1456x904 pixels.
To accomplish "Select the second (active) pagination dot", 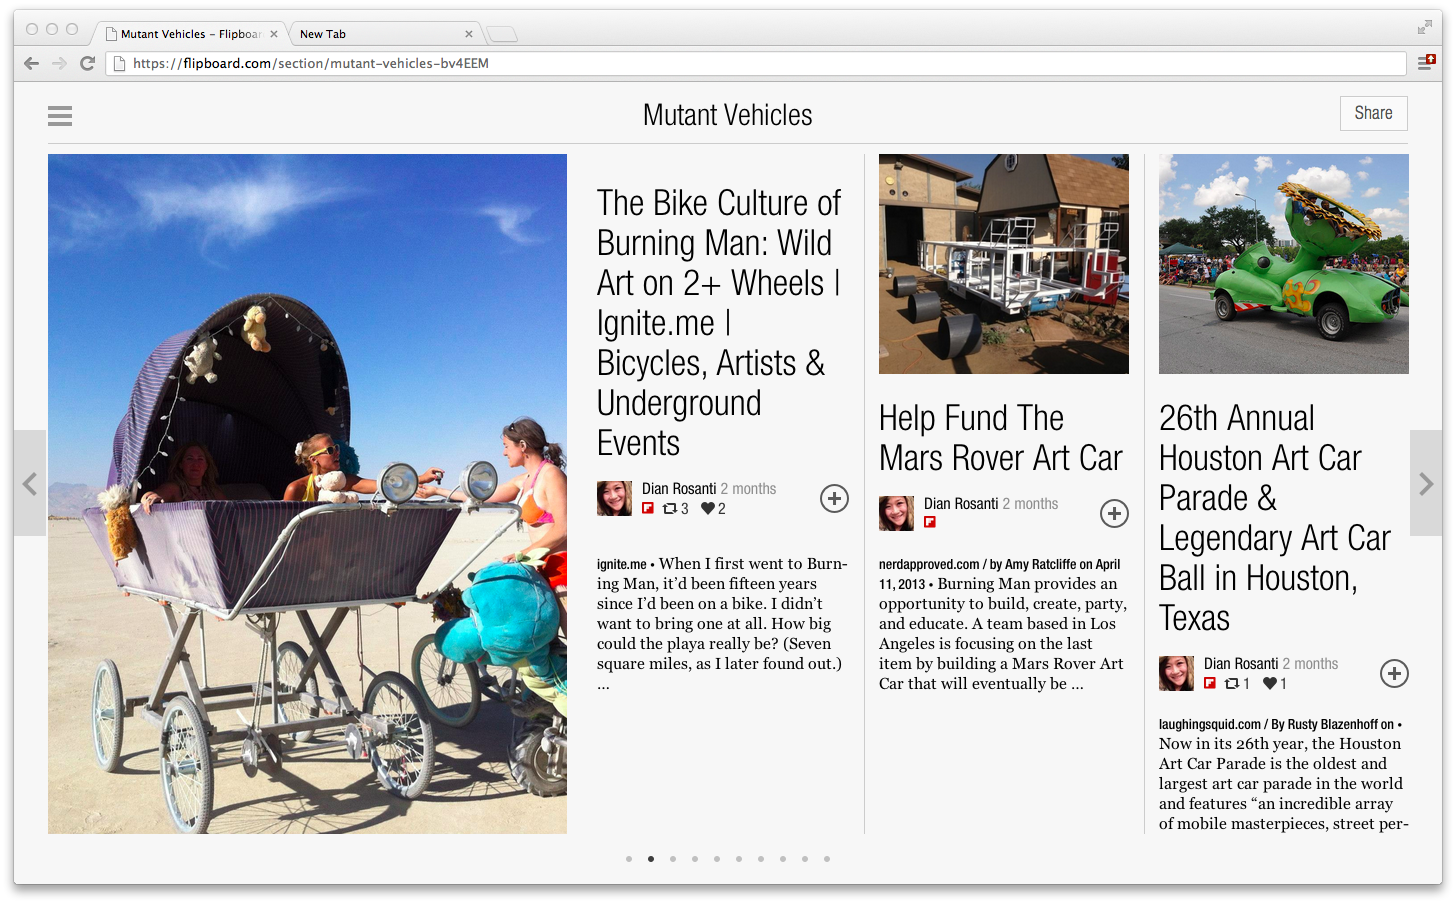I will click(x=651, y=859).
